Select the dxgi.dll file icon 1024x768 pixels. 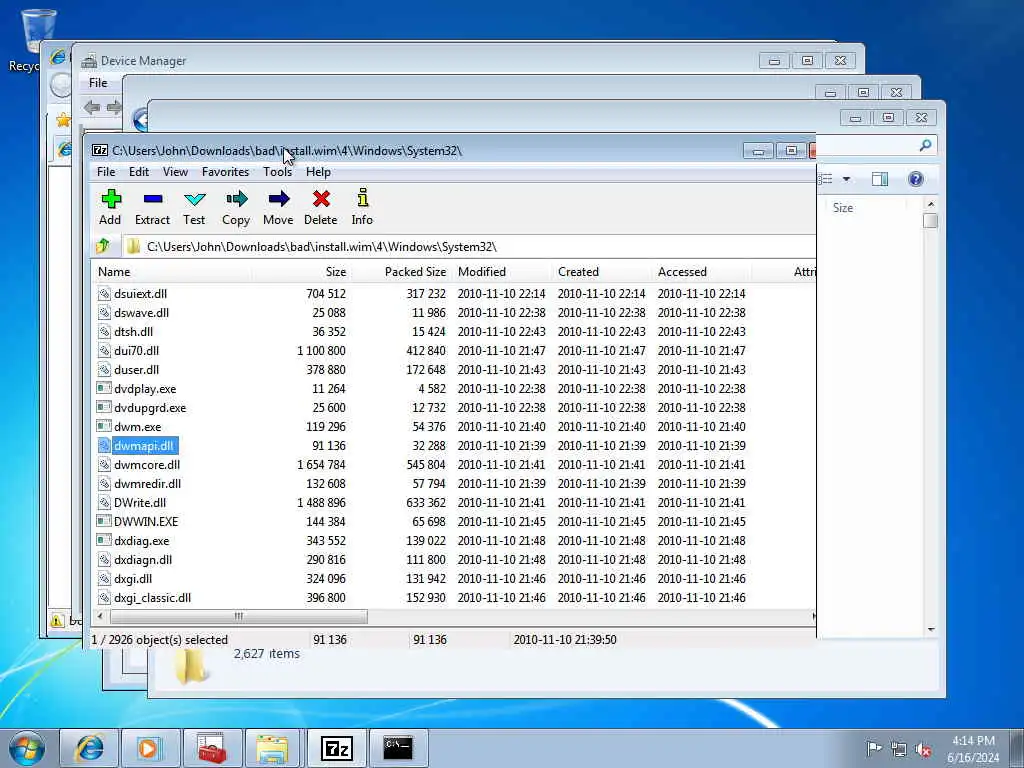(x=104, y=579)
